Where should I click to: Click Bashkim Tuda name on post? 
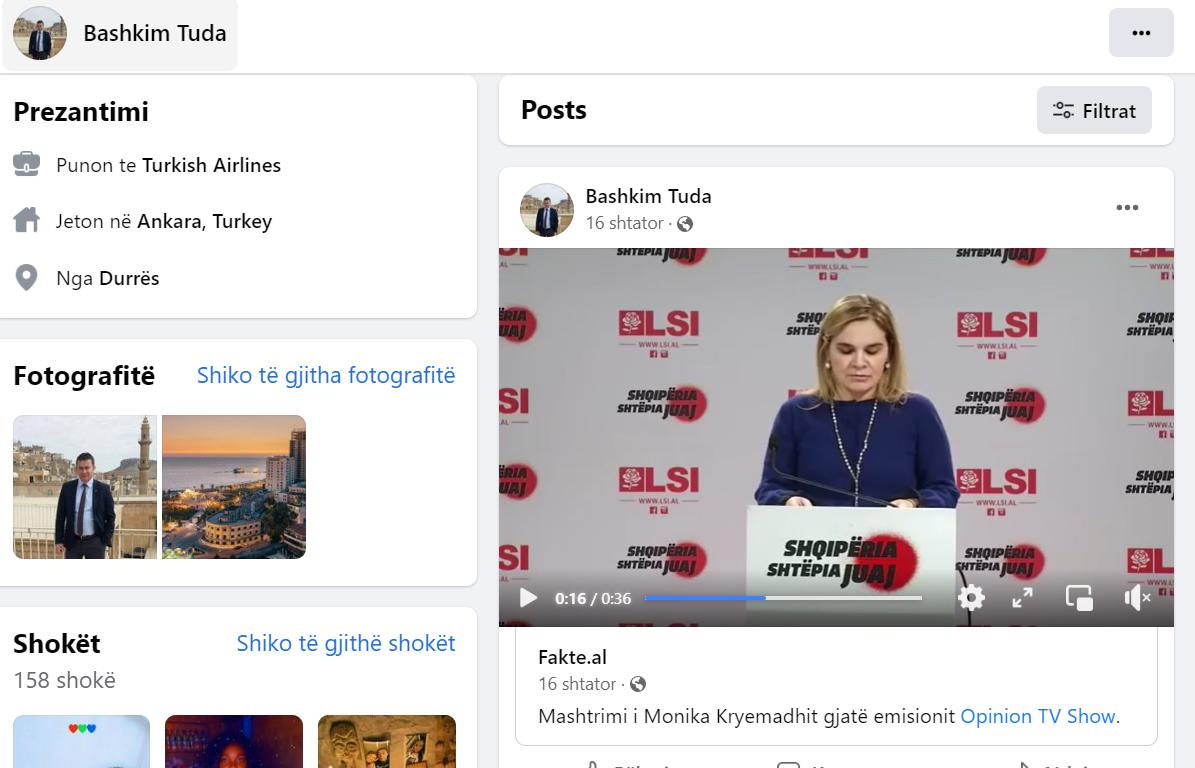pos(648,196)
